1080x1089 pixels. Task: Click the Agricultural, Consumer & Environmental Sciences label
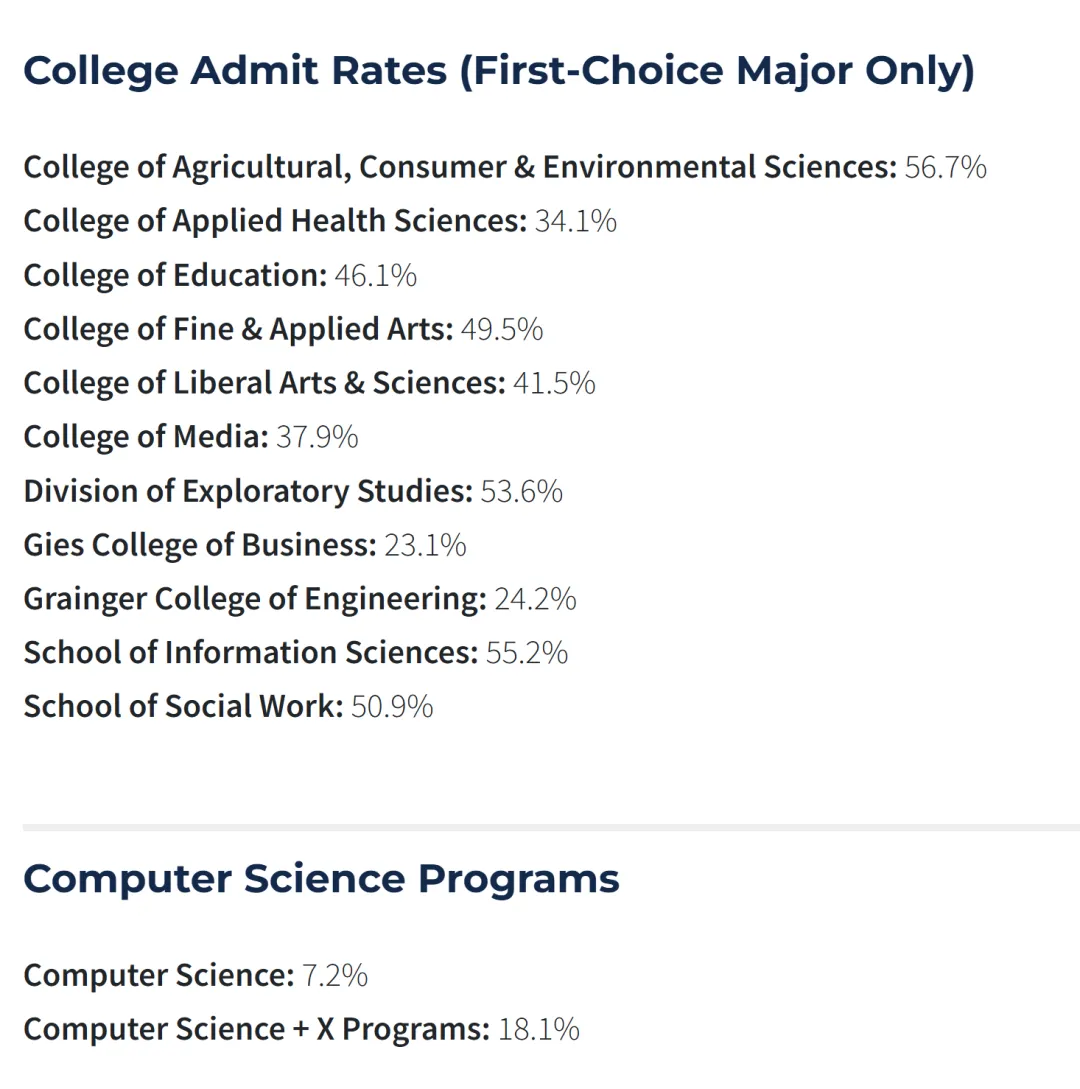pyautogui.click(x=460, y=167)
